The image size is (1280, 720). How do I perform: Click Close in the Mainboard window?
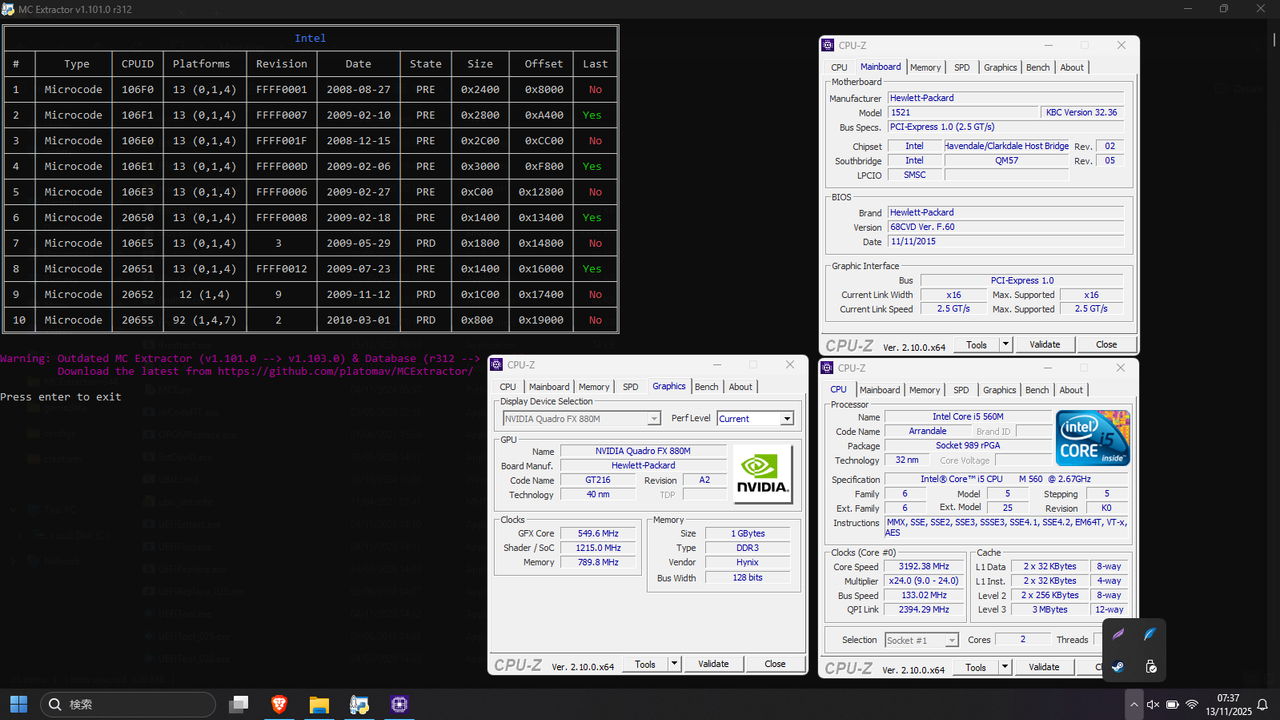(1106, 345)
